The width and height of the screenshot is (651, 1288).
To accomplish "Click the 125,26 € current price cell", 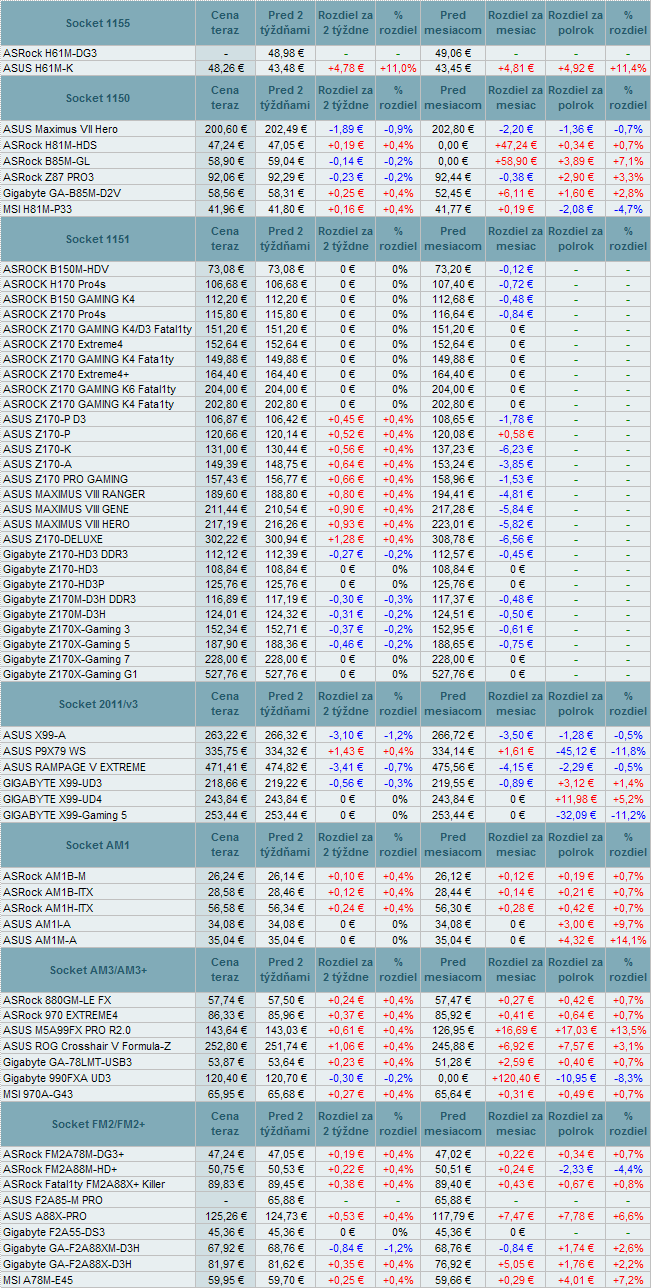I will (225, 1216).
